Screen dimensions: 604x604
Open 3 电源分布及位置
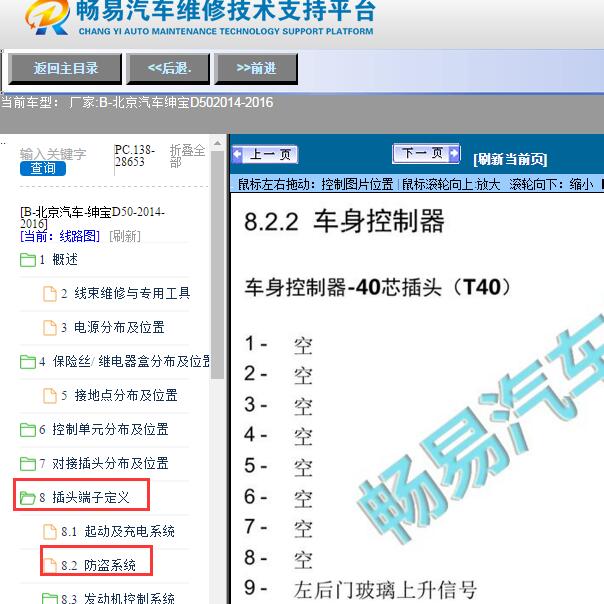(x=112, y=327)
